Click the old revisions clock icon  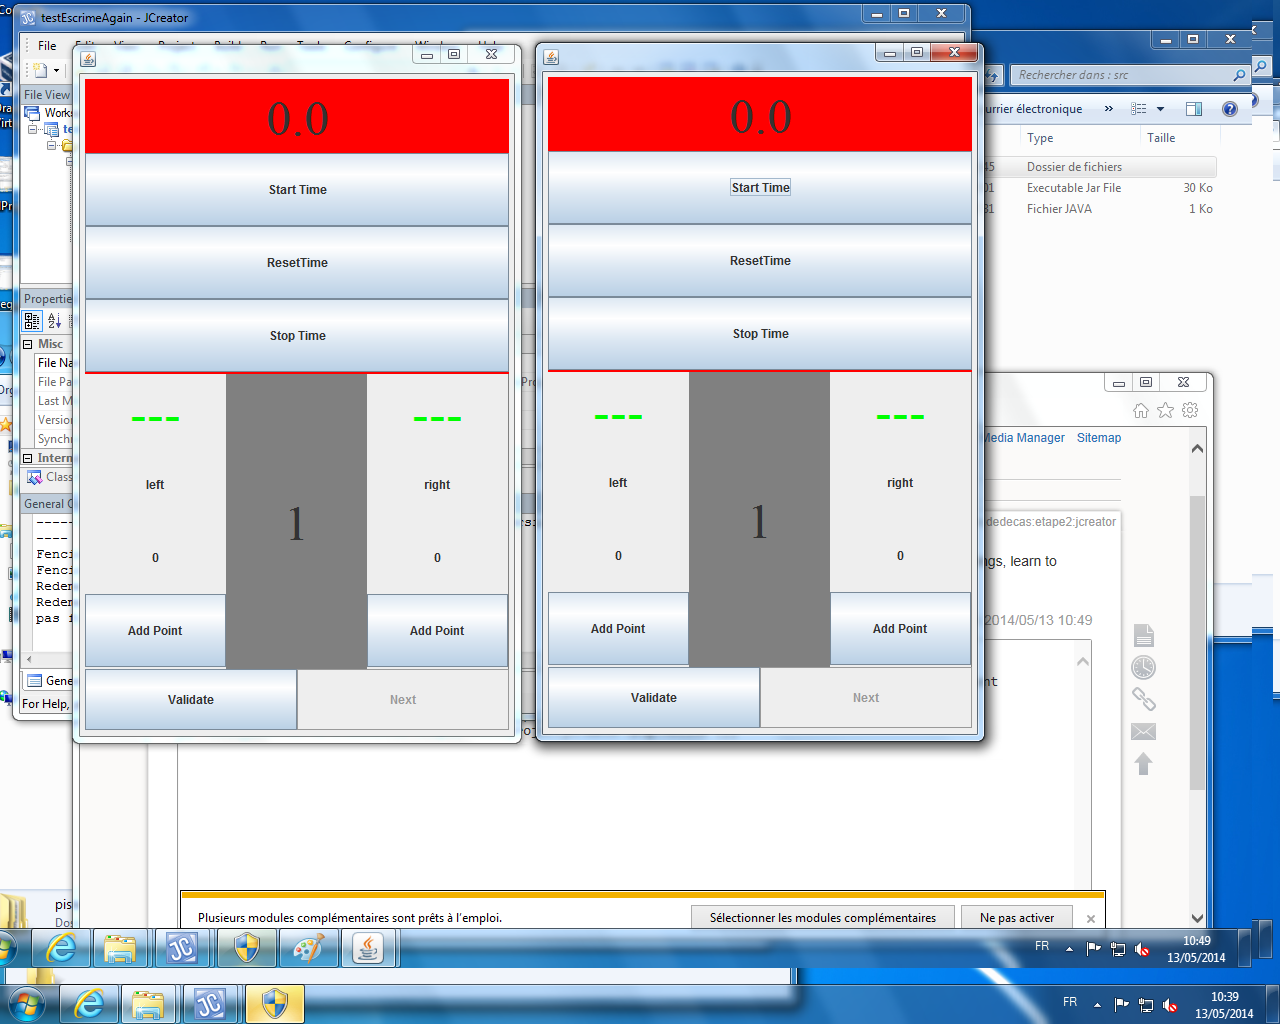coord(1143,668)
